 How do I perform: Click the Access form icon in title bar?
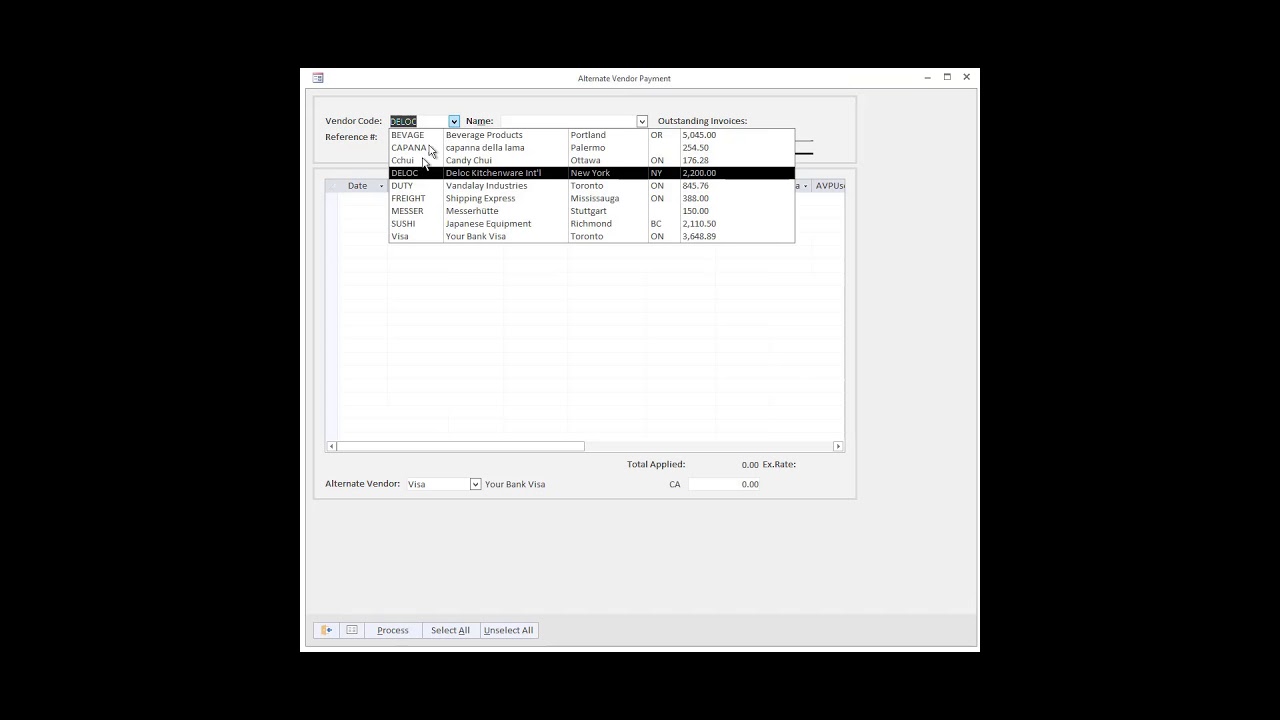[x=318, y=78]
